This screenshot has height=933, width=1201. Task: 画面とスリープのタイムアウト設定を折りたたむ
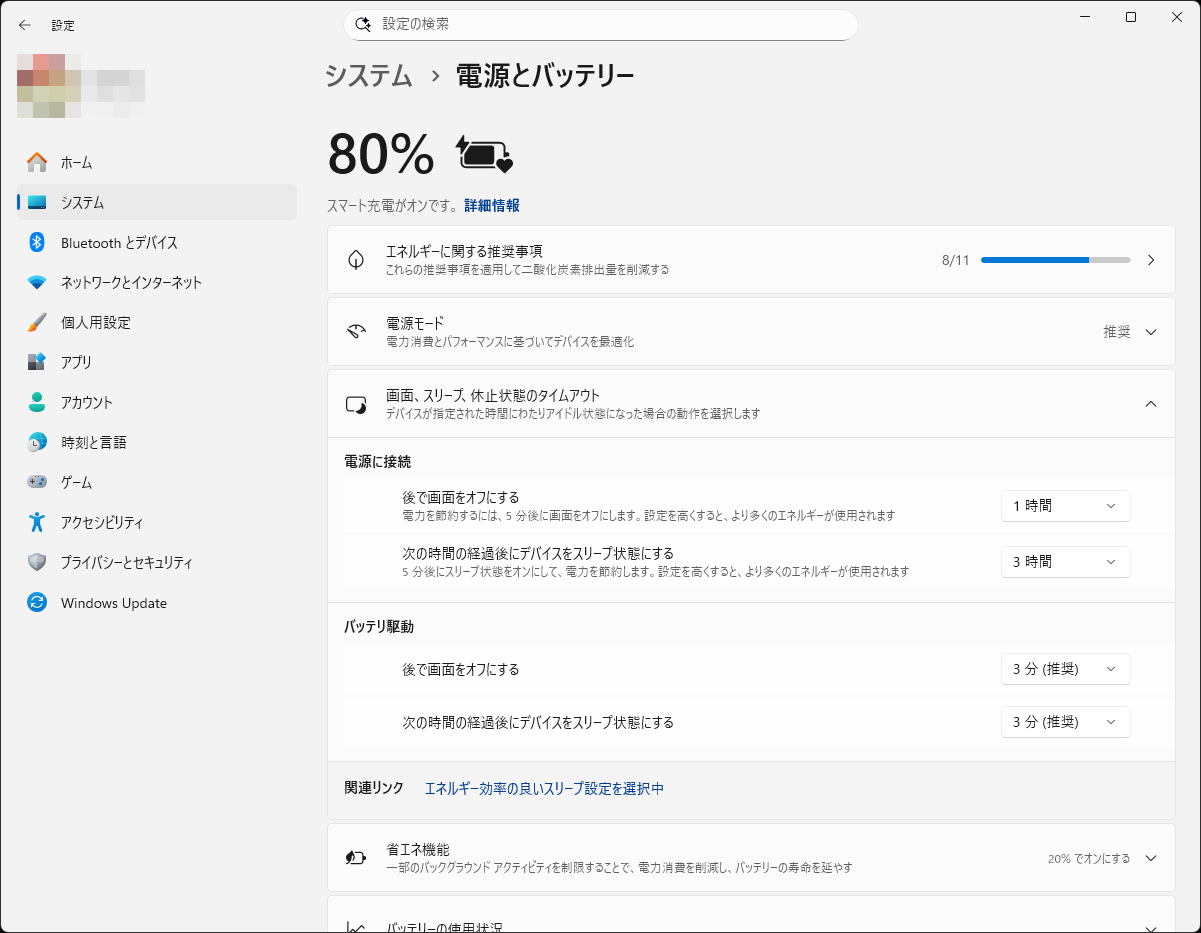point(1150,404)
